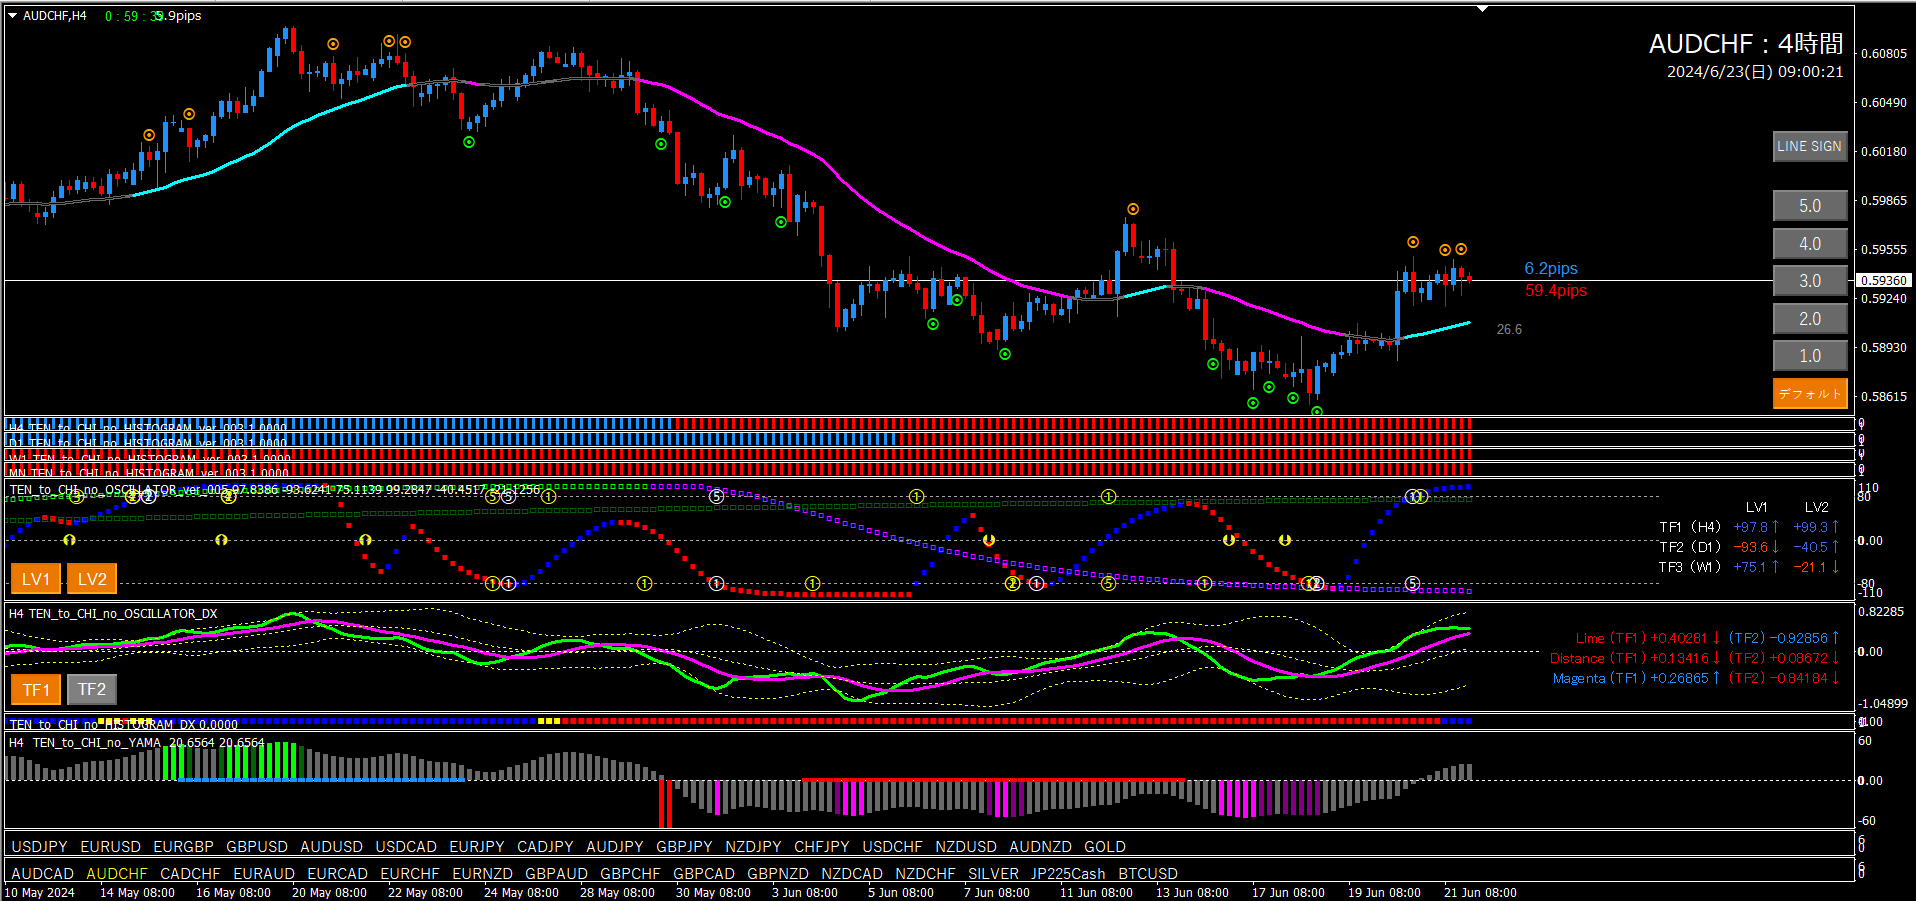Select the 3.0 level button
1916x901 pixels.
1810,281
